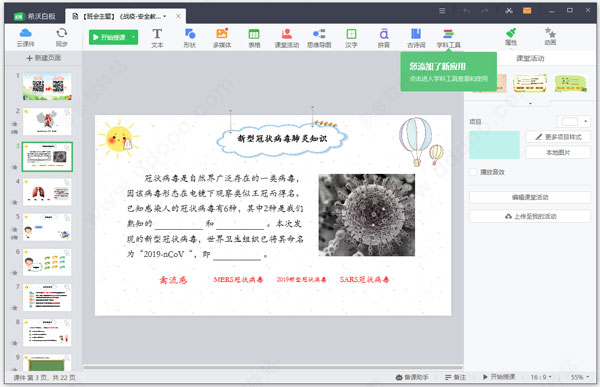Open the 多媒体 multimedia tool
The image size is (600, 387).
(x=222, y=38)
